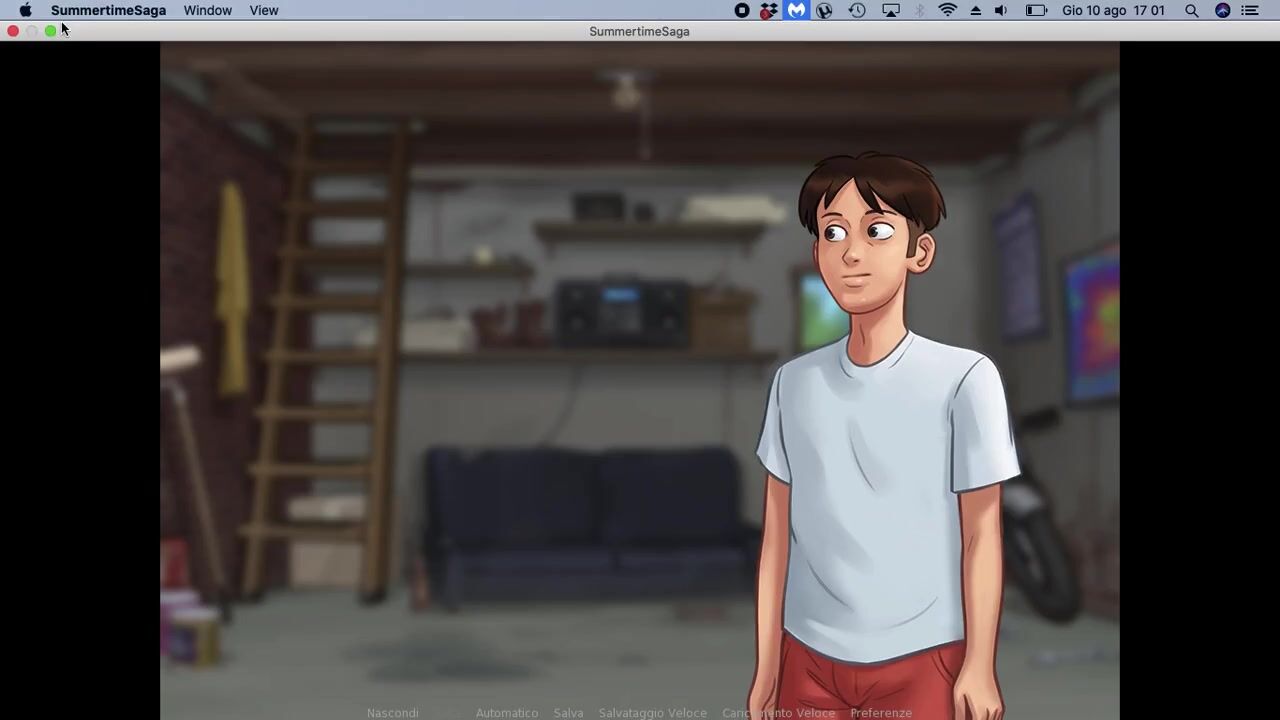Click the uTorrent menu bar icon
The height and width of the screenshot is (720, 1280).
(824, 10)
